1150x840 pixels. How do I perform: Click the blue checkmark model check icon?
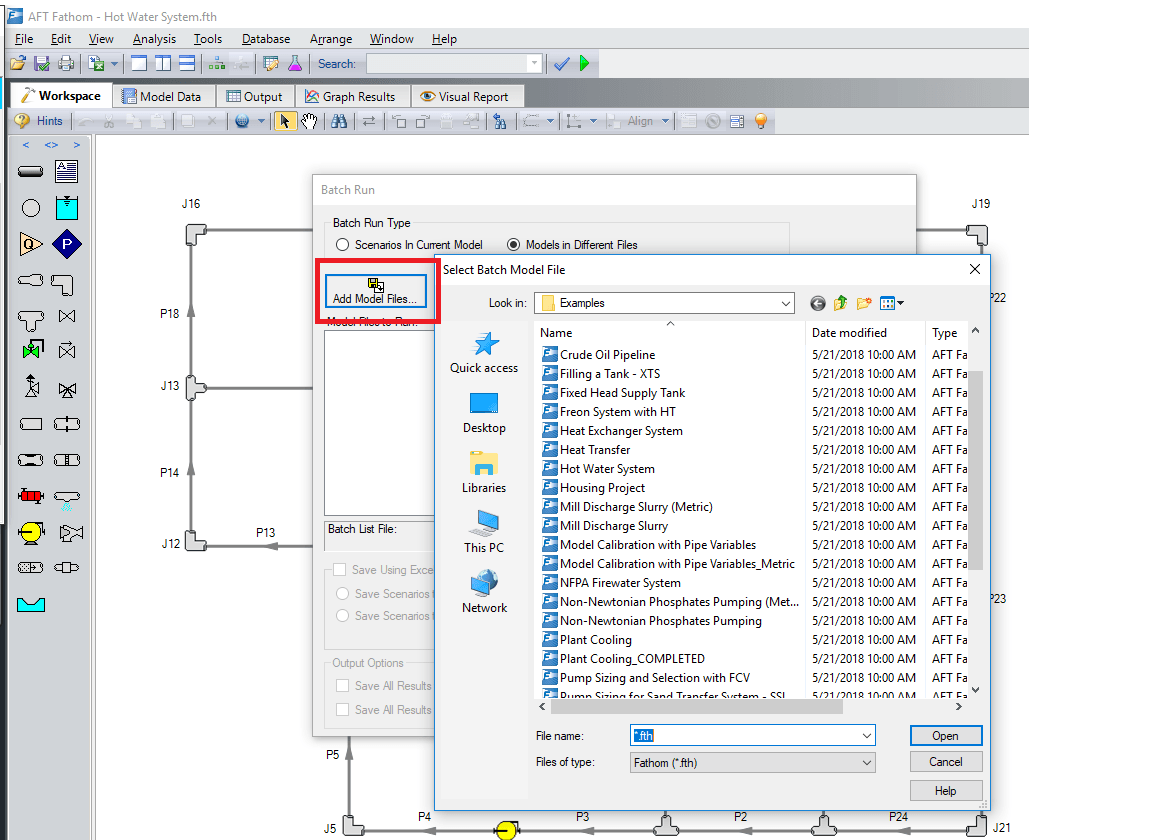click(x=562, y=64)
